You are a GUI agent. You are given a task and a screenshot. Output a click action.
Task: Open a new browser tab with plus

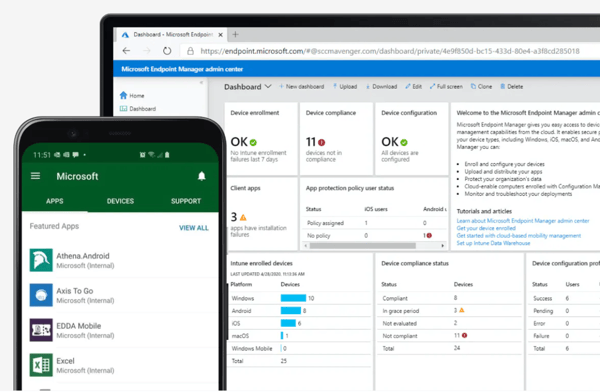click(235, 34)
